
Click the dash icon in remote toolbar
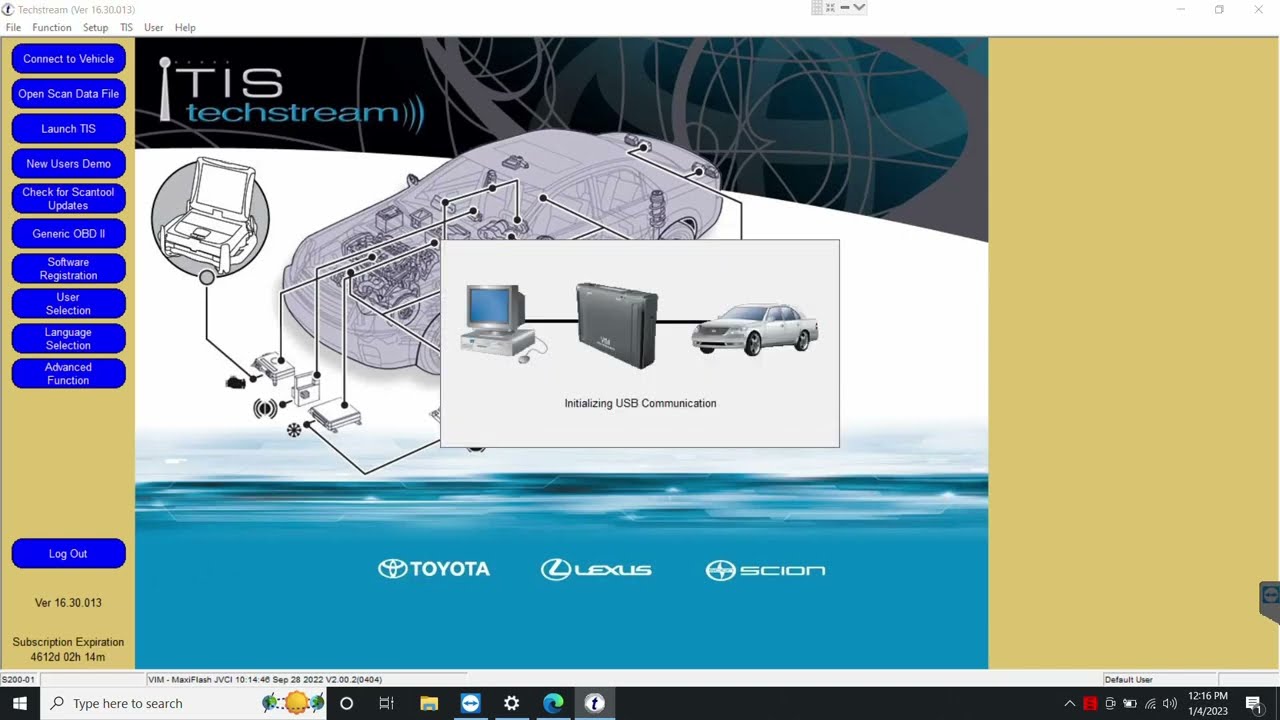[844, 8]
